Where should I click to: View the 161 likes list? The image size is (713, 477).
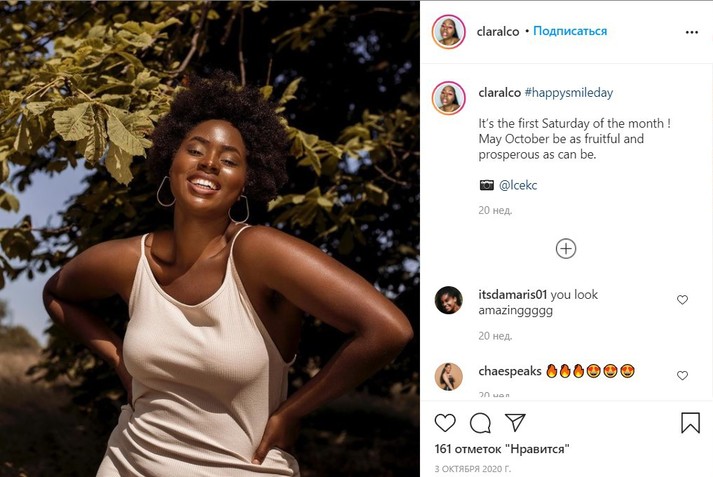pos(501,449)
